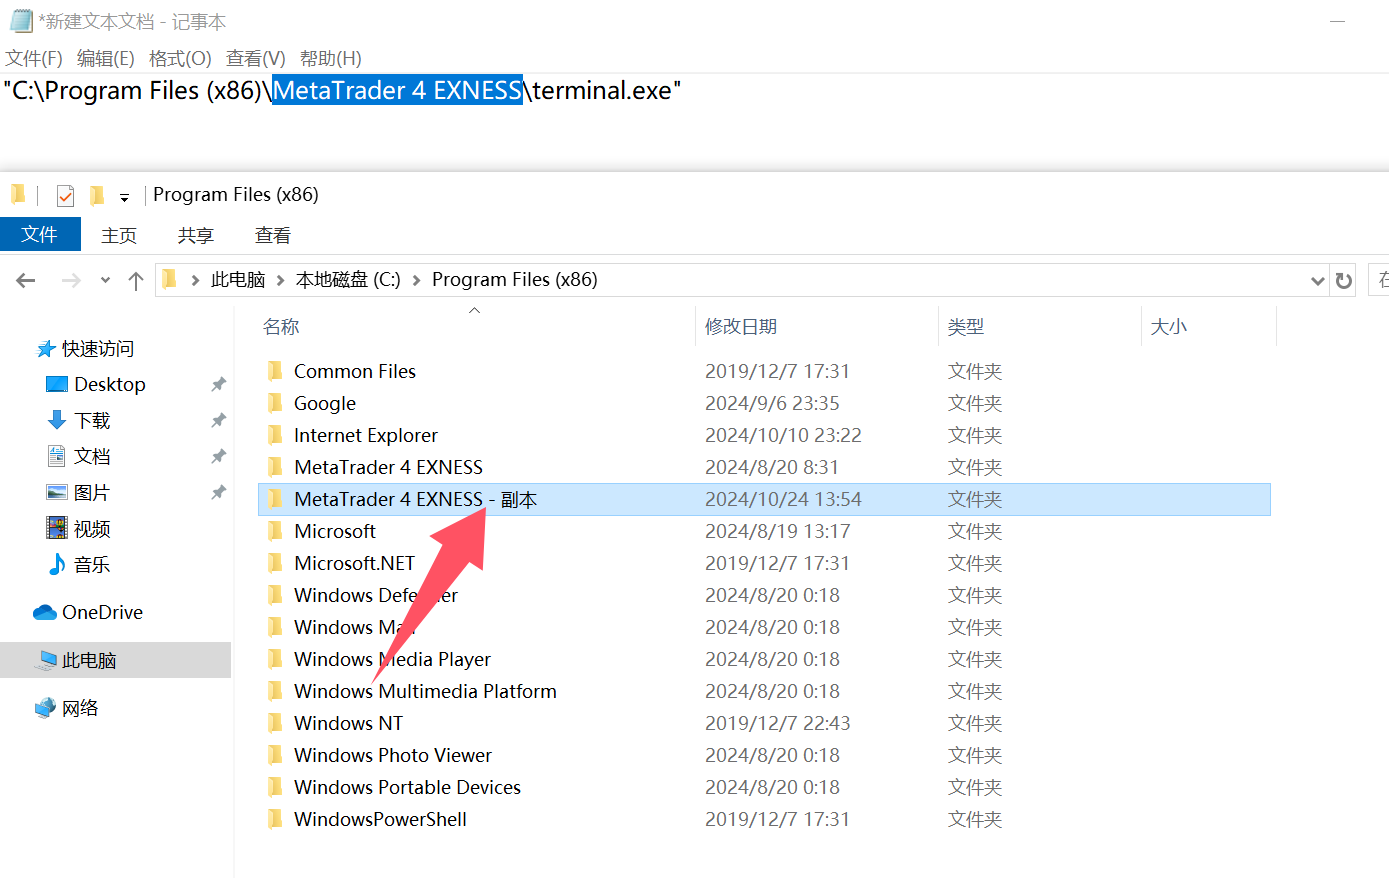Open the 帮助(H) menu in Notepad
The image size is (1389, 878).
click(x=331, y=58)
